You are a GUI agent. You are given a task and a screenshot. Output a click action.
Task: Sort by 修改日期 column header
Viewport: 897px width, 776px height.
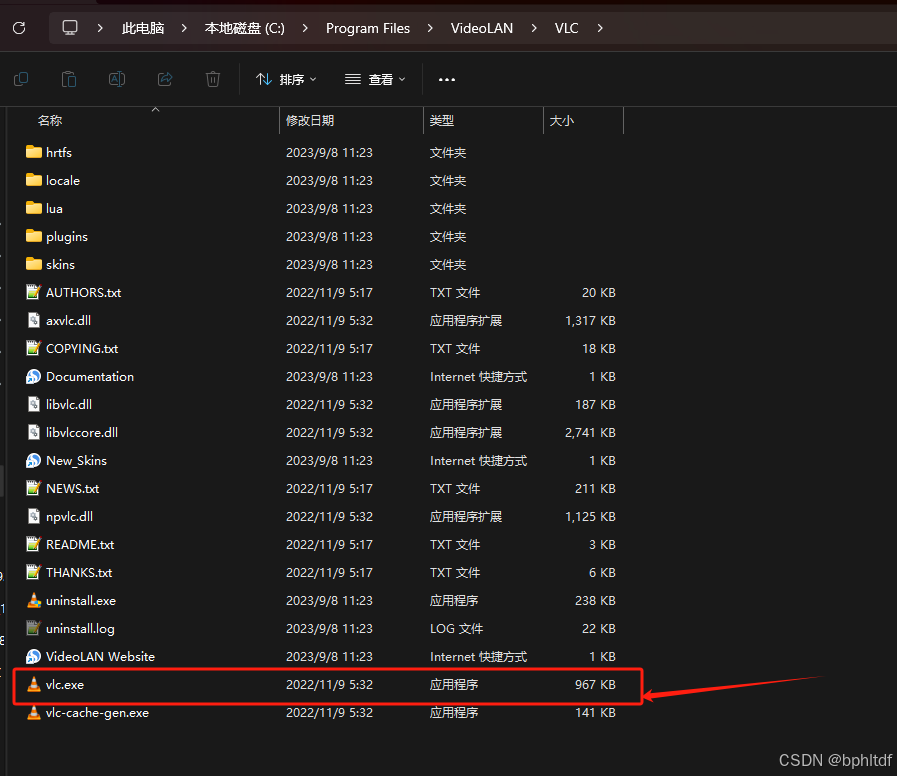tap(310, 120)
